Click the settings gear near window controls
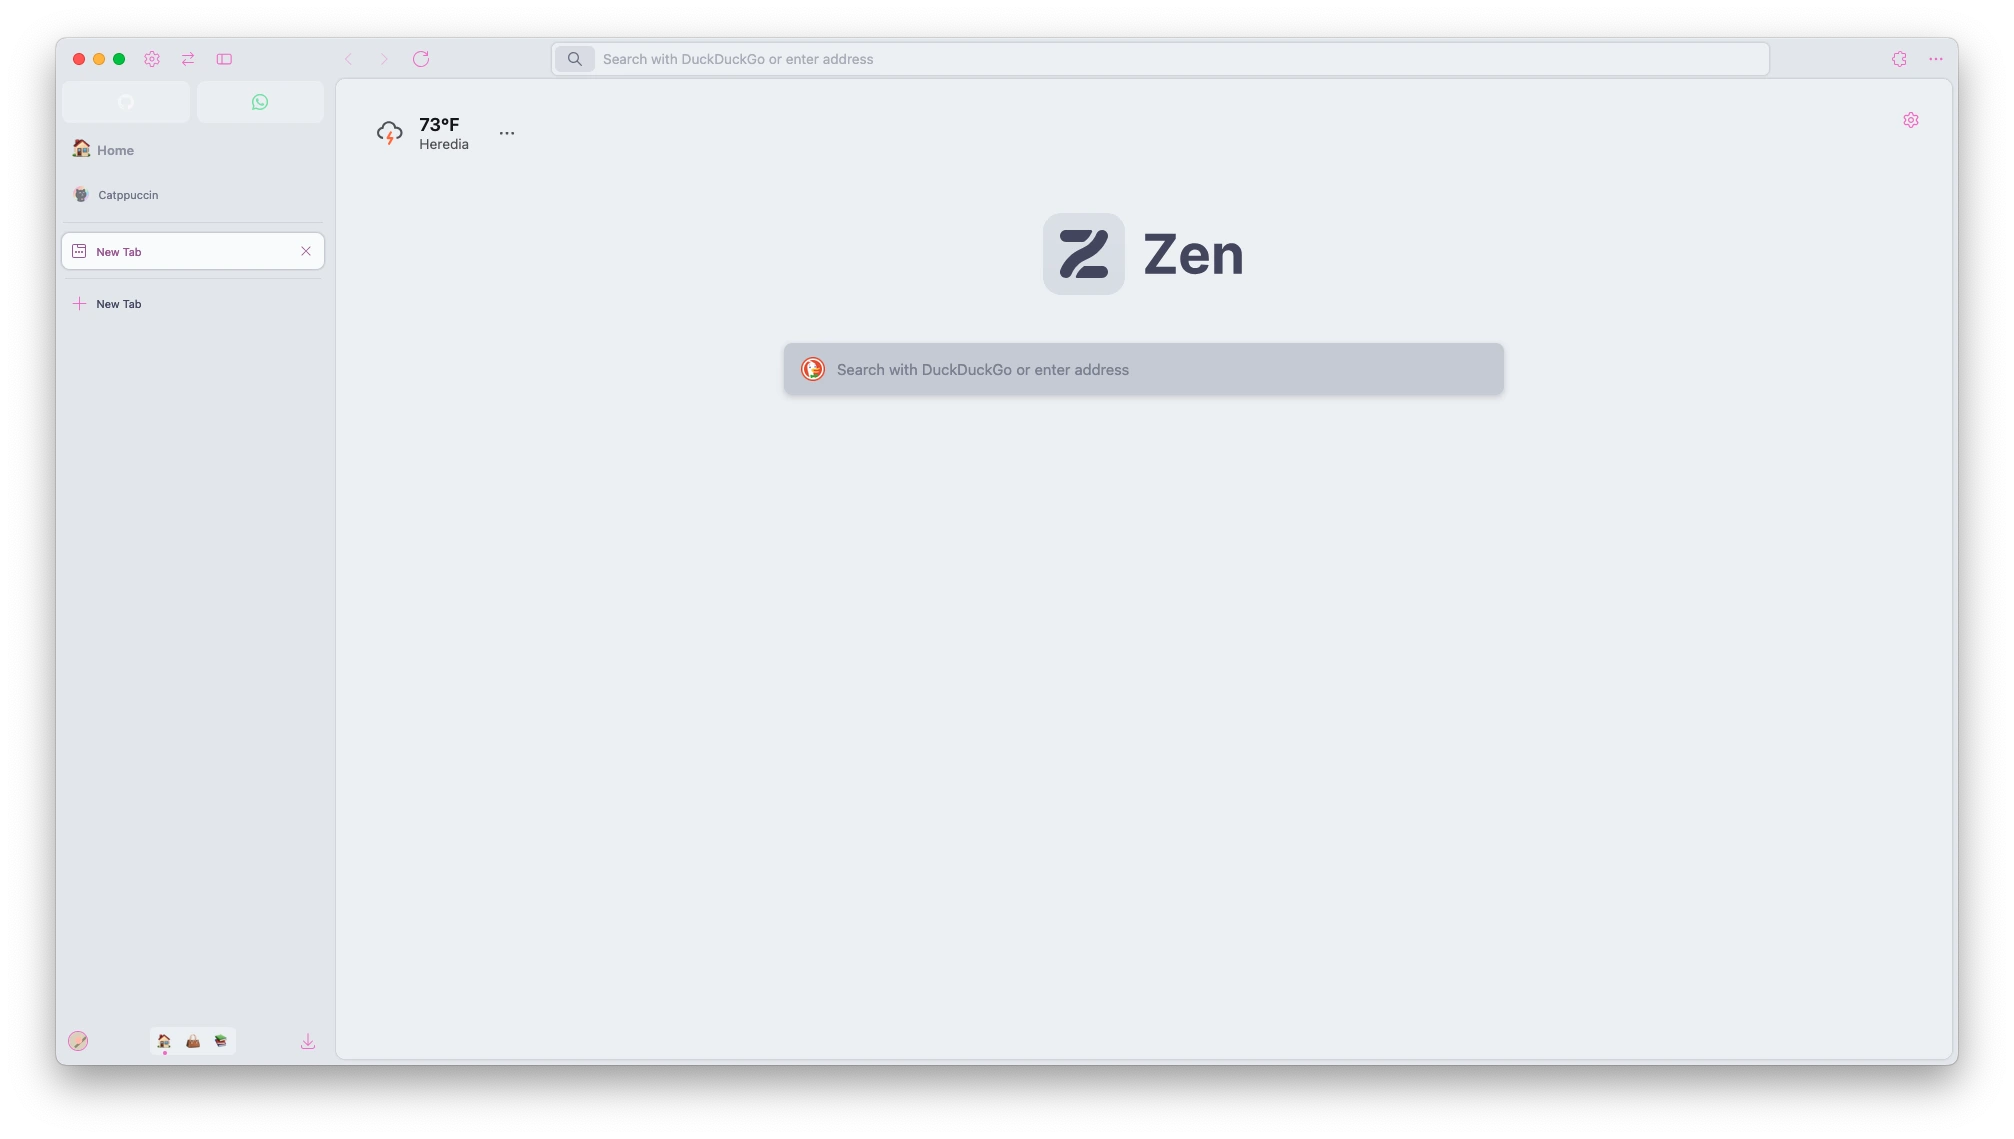This screenshot has width=2014, height=1139. click(x=152, y=59)
